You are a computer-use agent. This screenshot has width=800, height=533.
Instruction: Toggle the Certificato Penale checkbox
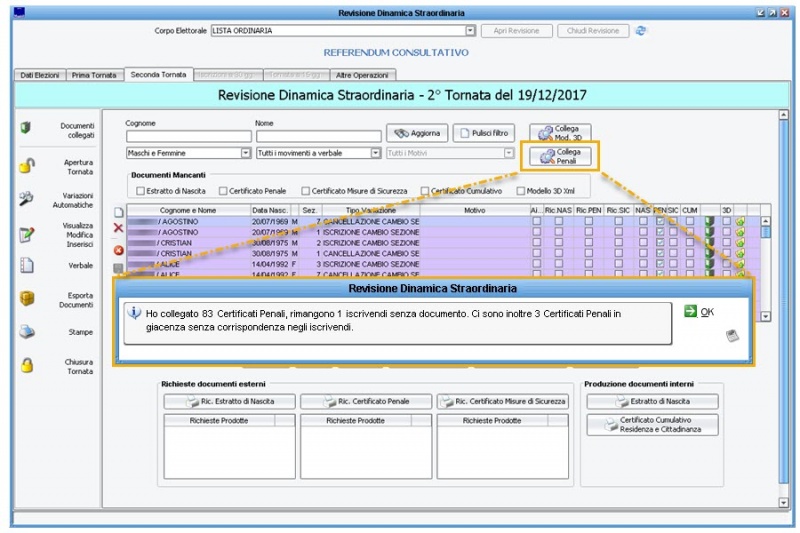(x=222, y=191)
